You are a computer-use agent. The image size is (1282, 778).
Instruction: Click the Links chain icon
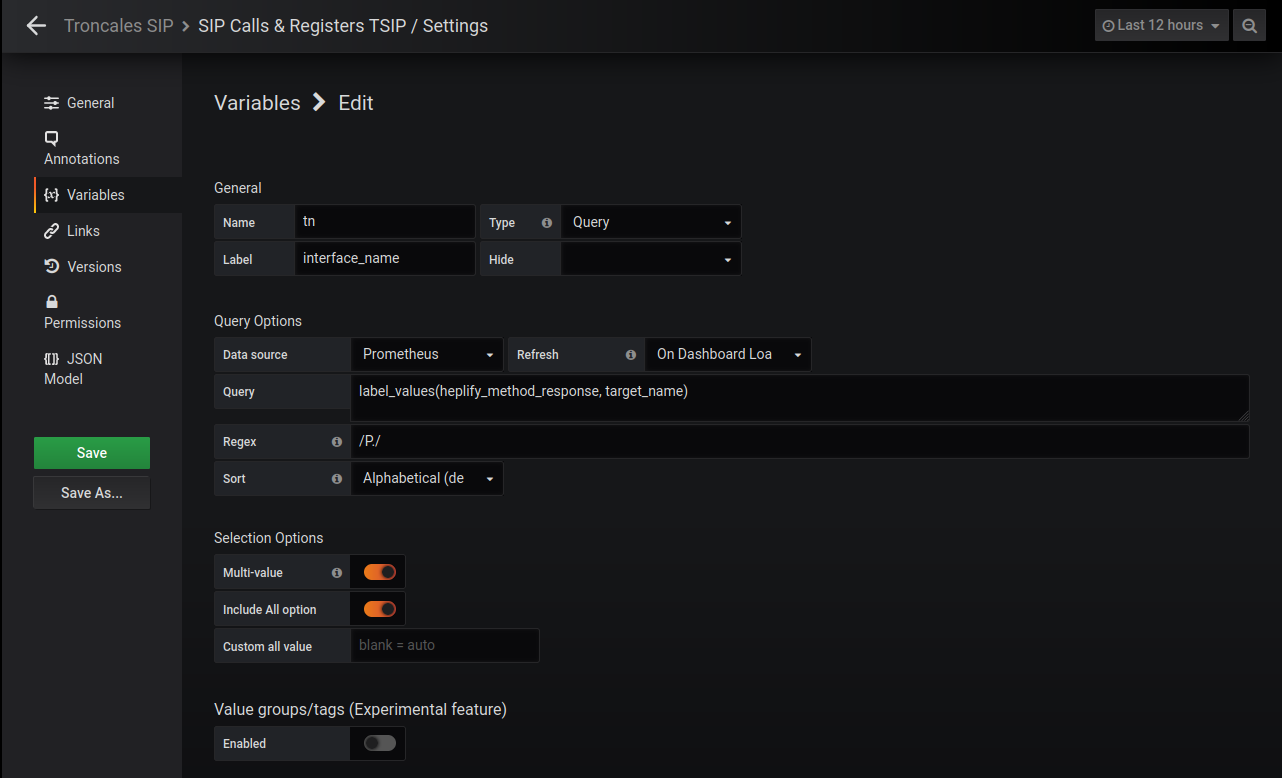52,231
